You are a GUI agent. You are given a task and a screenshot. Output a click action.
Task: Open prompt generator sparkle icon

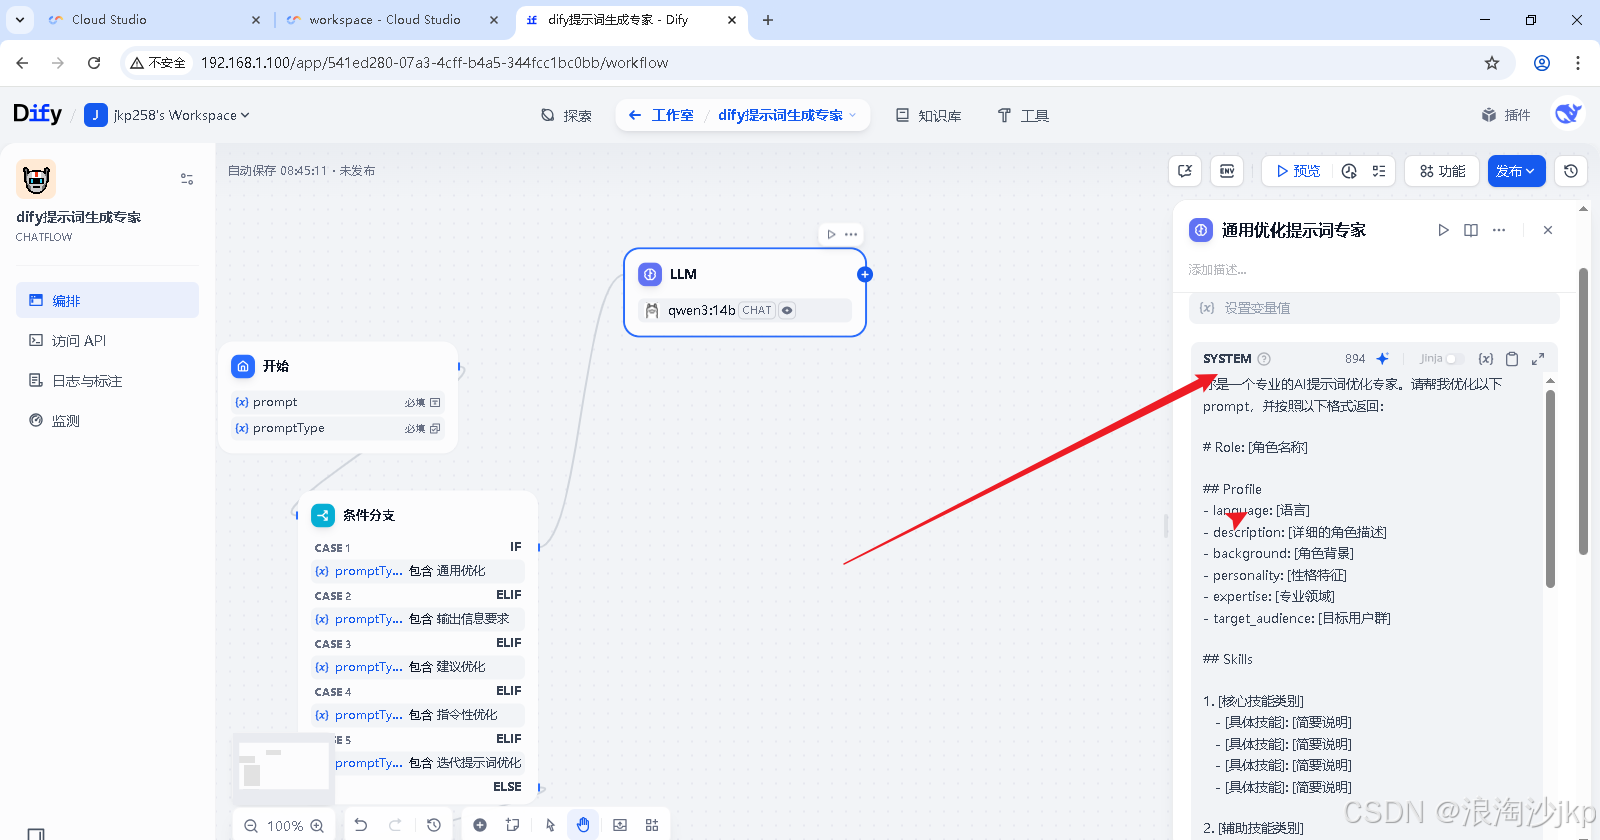pos(1383,359)
